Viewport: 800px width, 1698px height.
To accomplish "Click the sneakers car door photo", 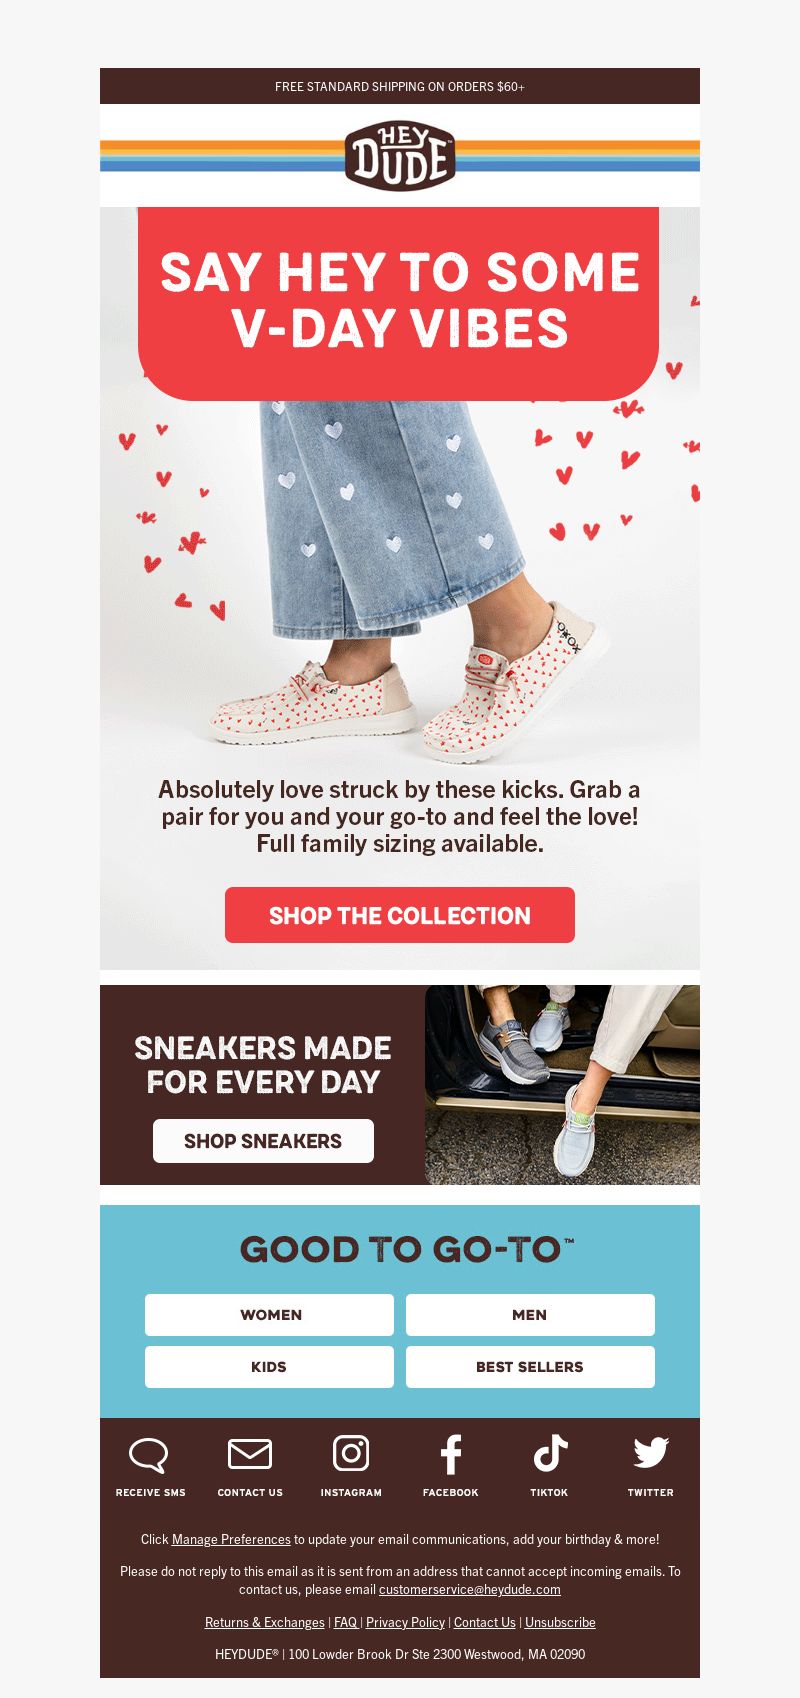I will click(x=562, y=1085).
